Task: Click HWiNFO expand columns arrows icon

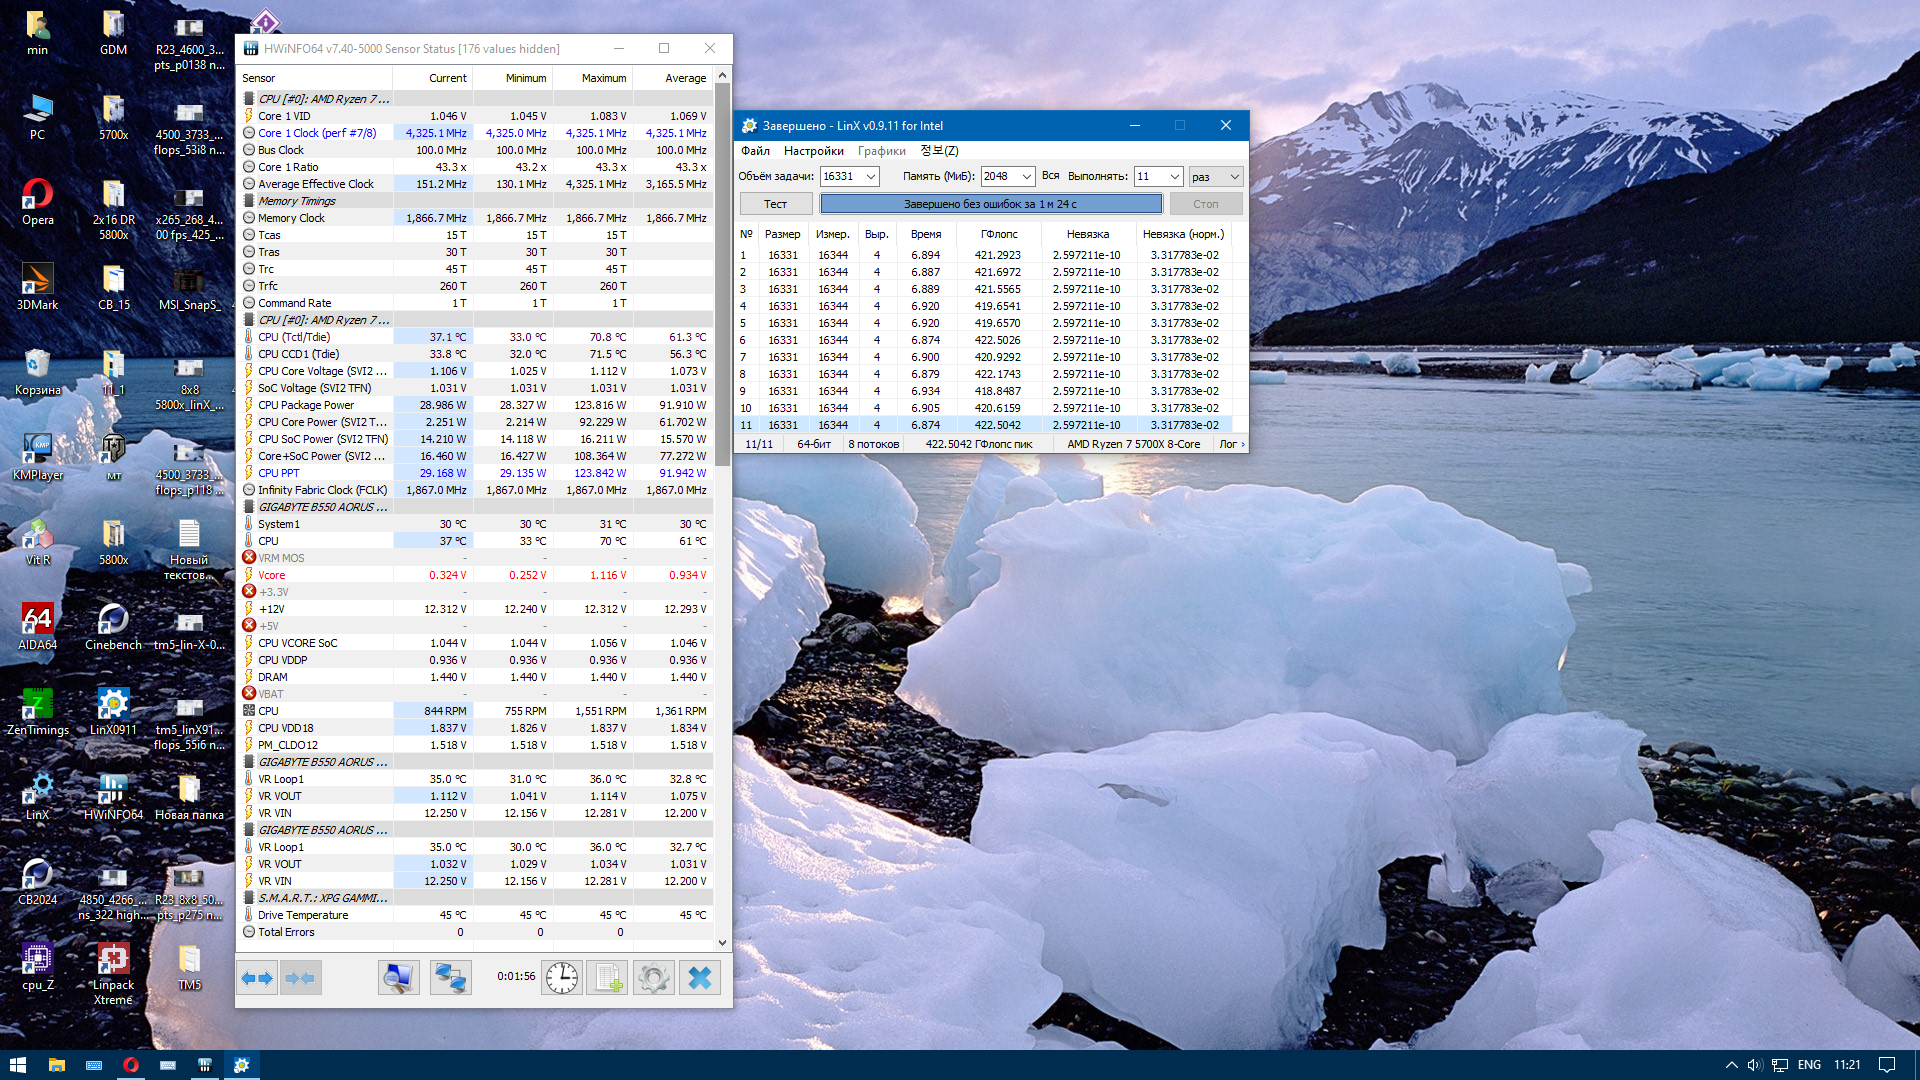Action: pyautogui.click(x=258, y=978)
